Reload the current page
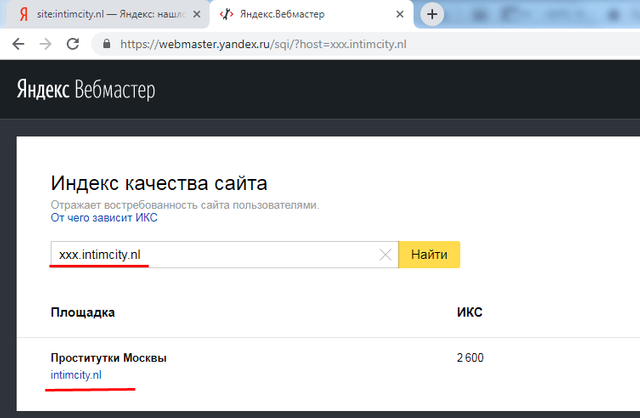 click(x=73, y=44)
